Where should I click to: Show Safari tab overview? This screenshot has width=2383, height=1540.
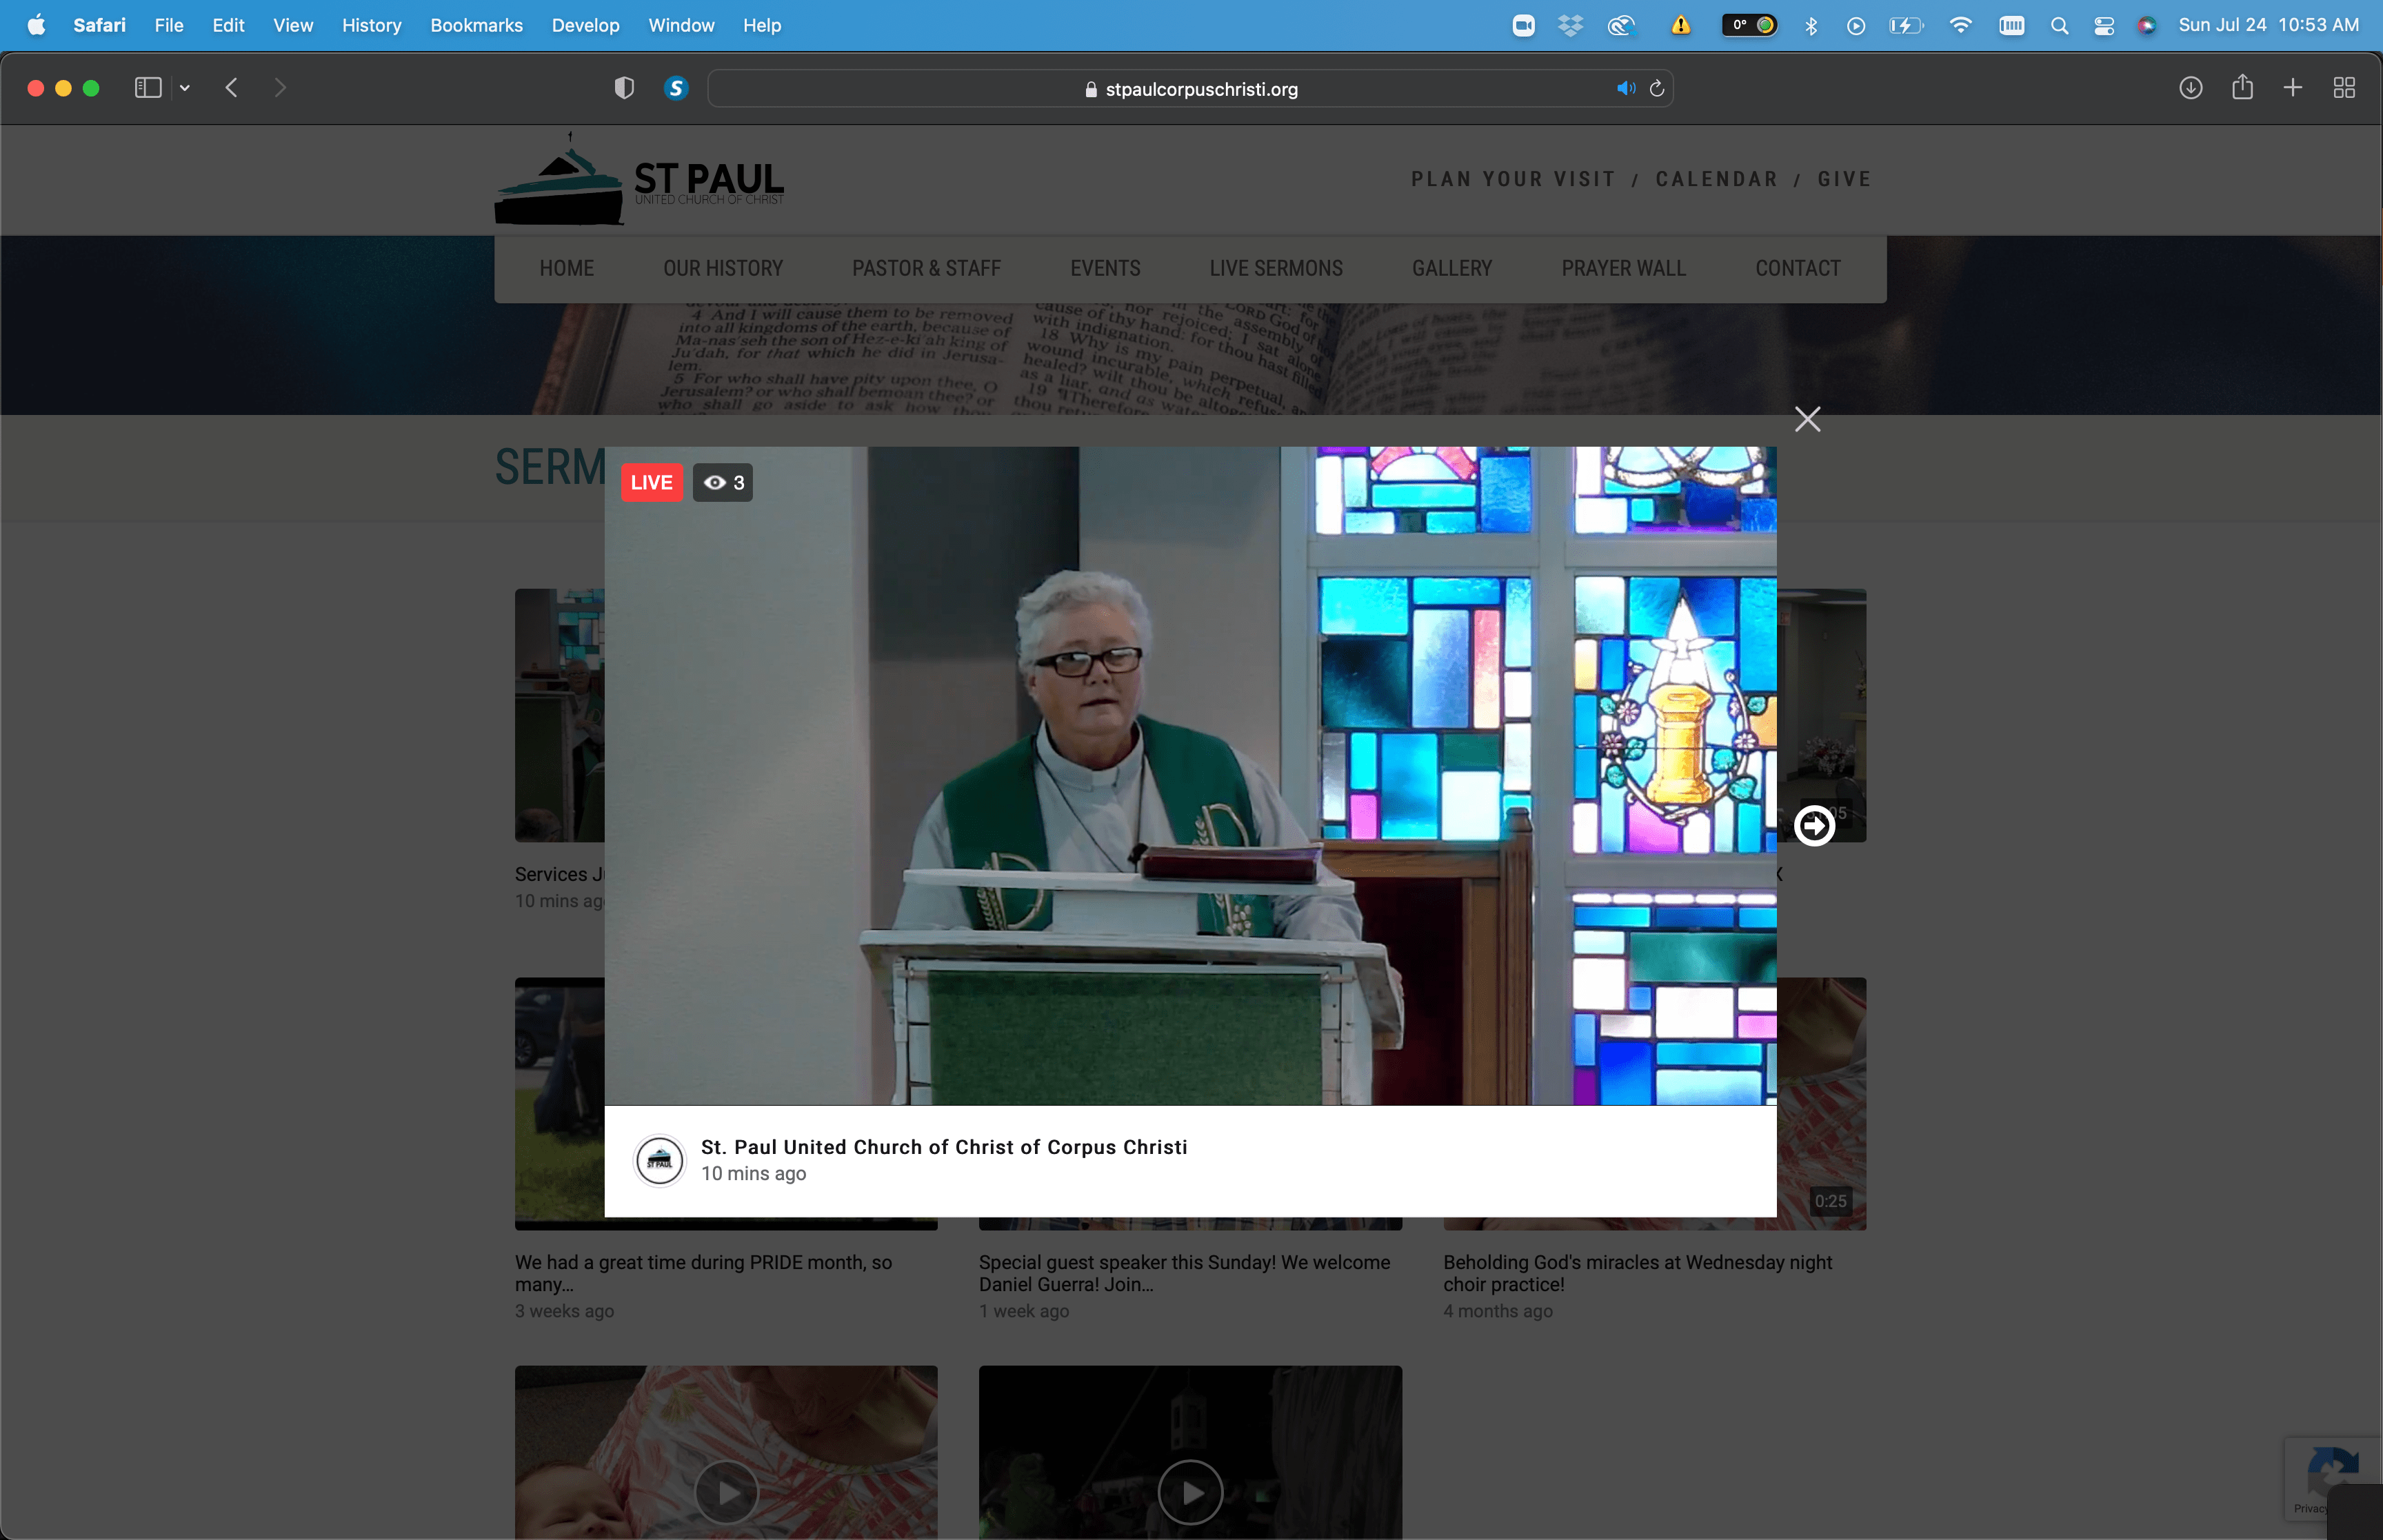(2344, 88)
